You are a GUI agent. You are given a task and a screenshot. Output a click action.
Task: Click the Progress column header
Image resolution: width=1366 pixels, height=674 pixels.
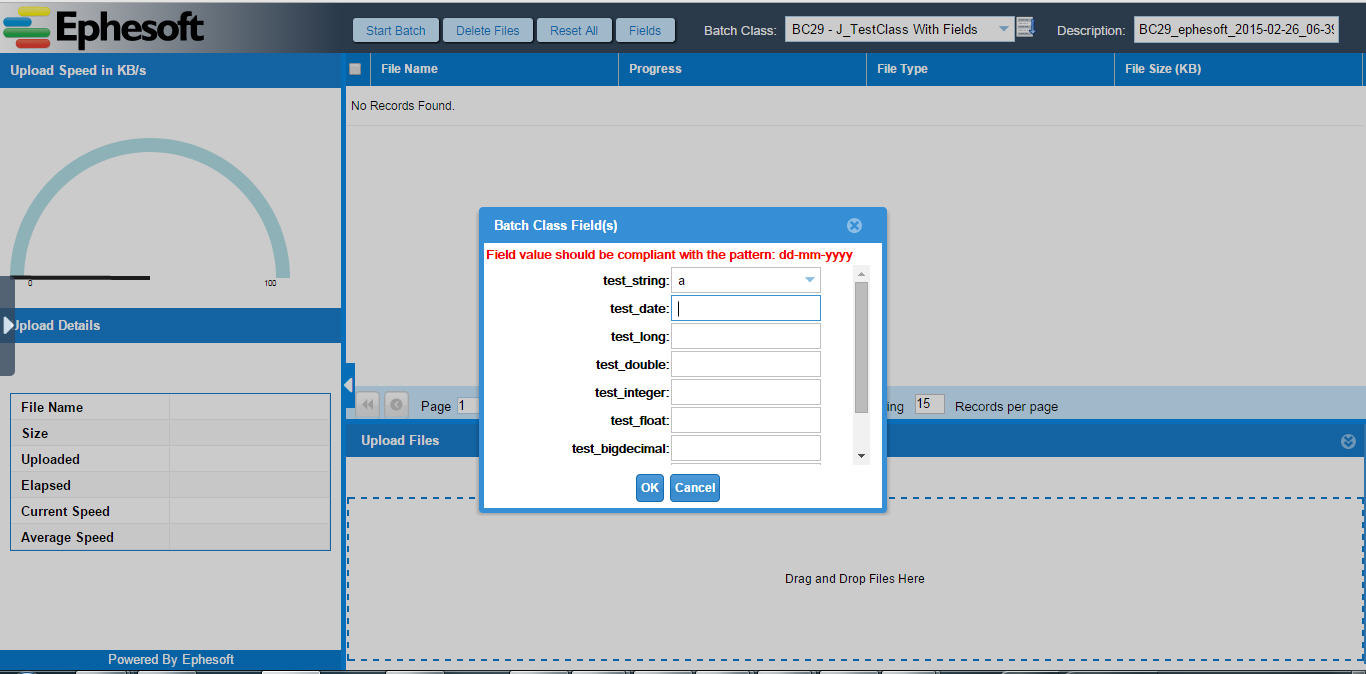click(742, 69)
